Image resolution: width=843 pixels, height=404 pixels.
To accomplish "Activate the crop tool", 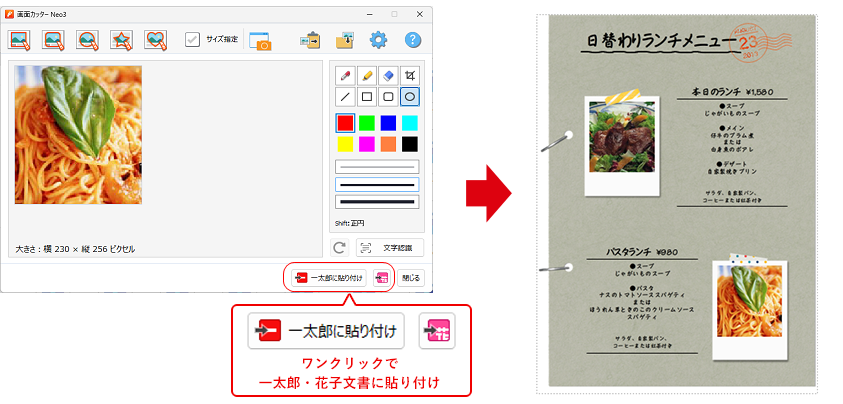I will [410, 75].
